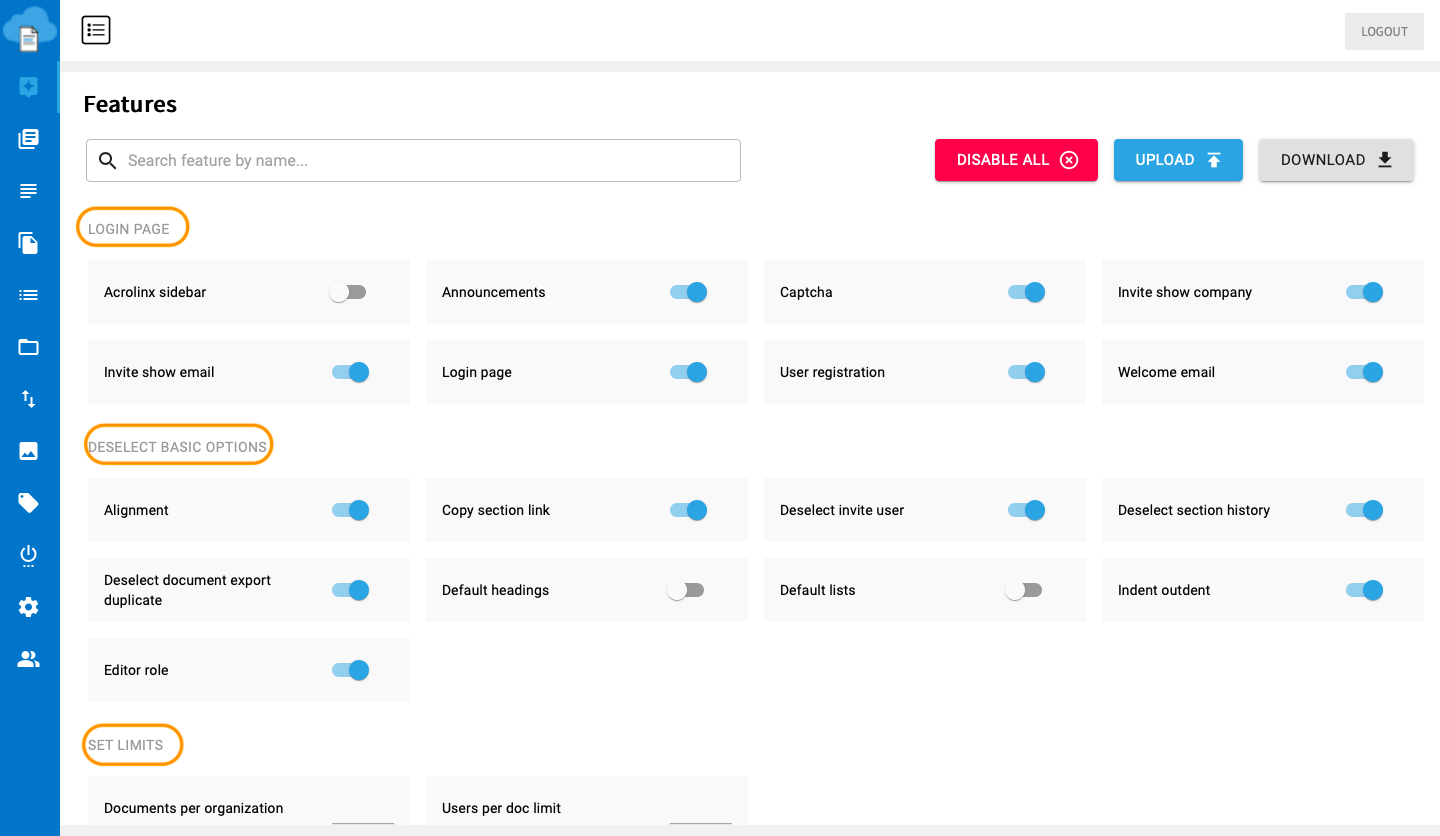Open the folder sidebar icon
Screen dimensions: 1440x836
pos(29,347)
